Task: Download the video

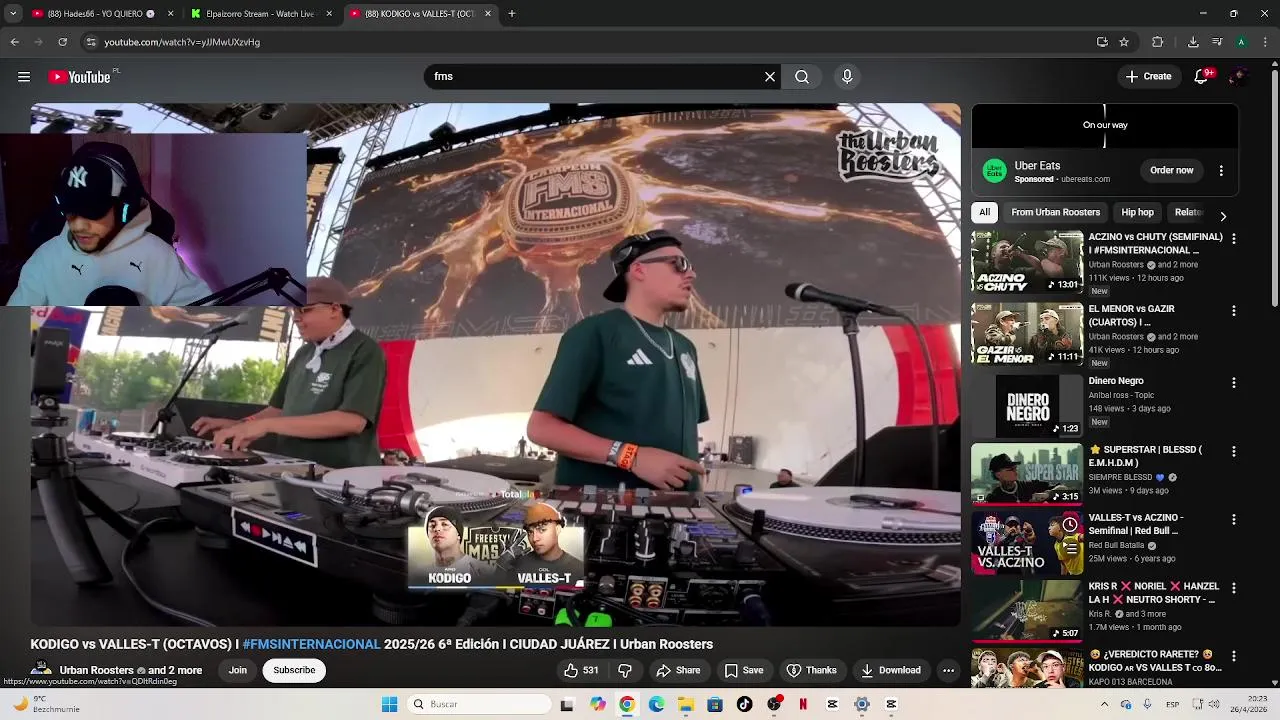Action: tap(891, 670)
